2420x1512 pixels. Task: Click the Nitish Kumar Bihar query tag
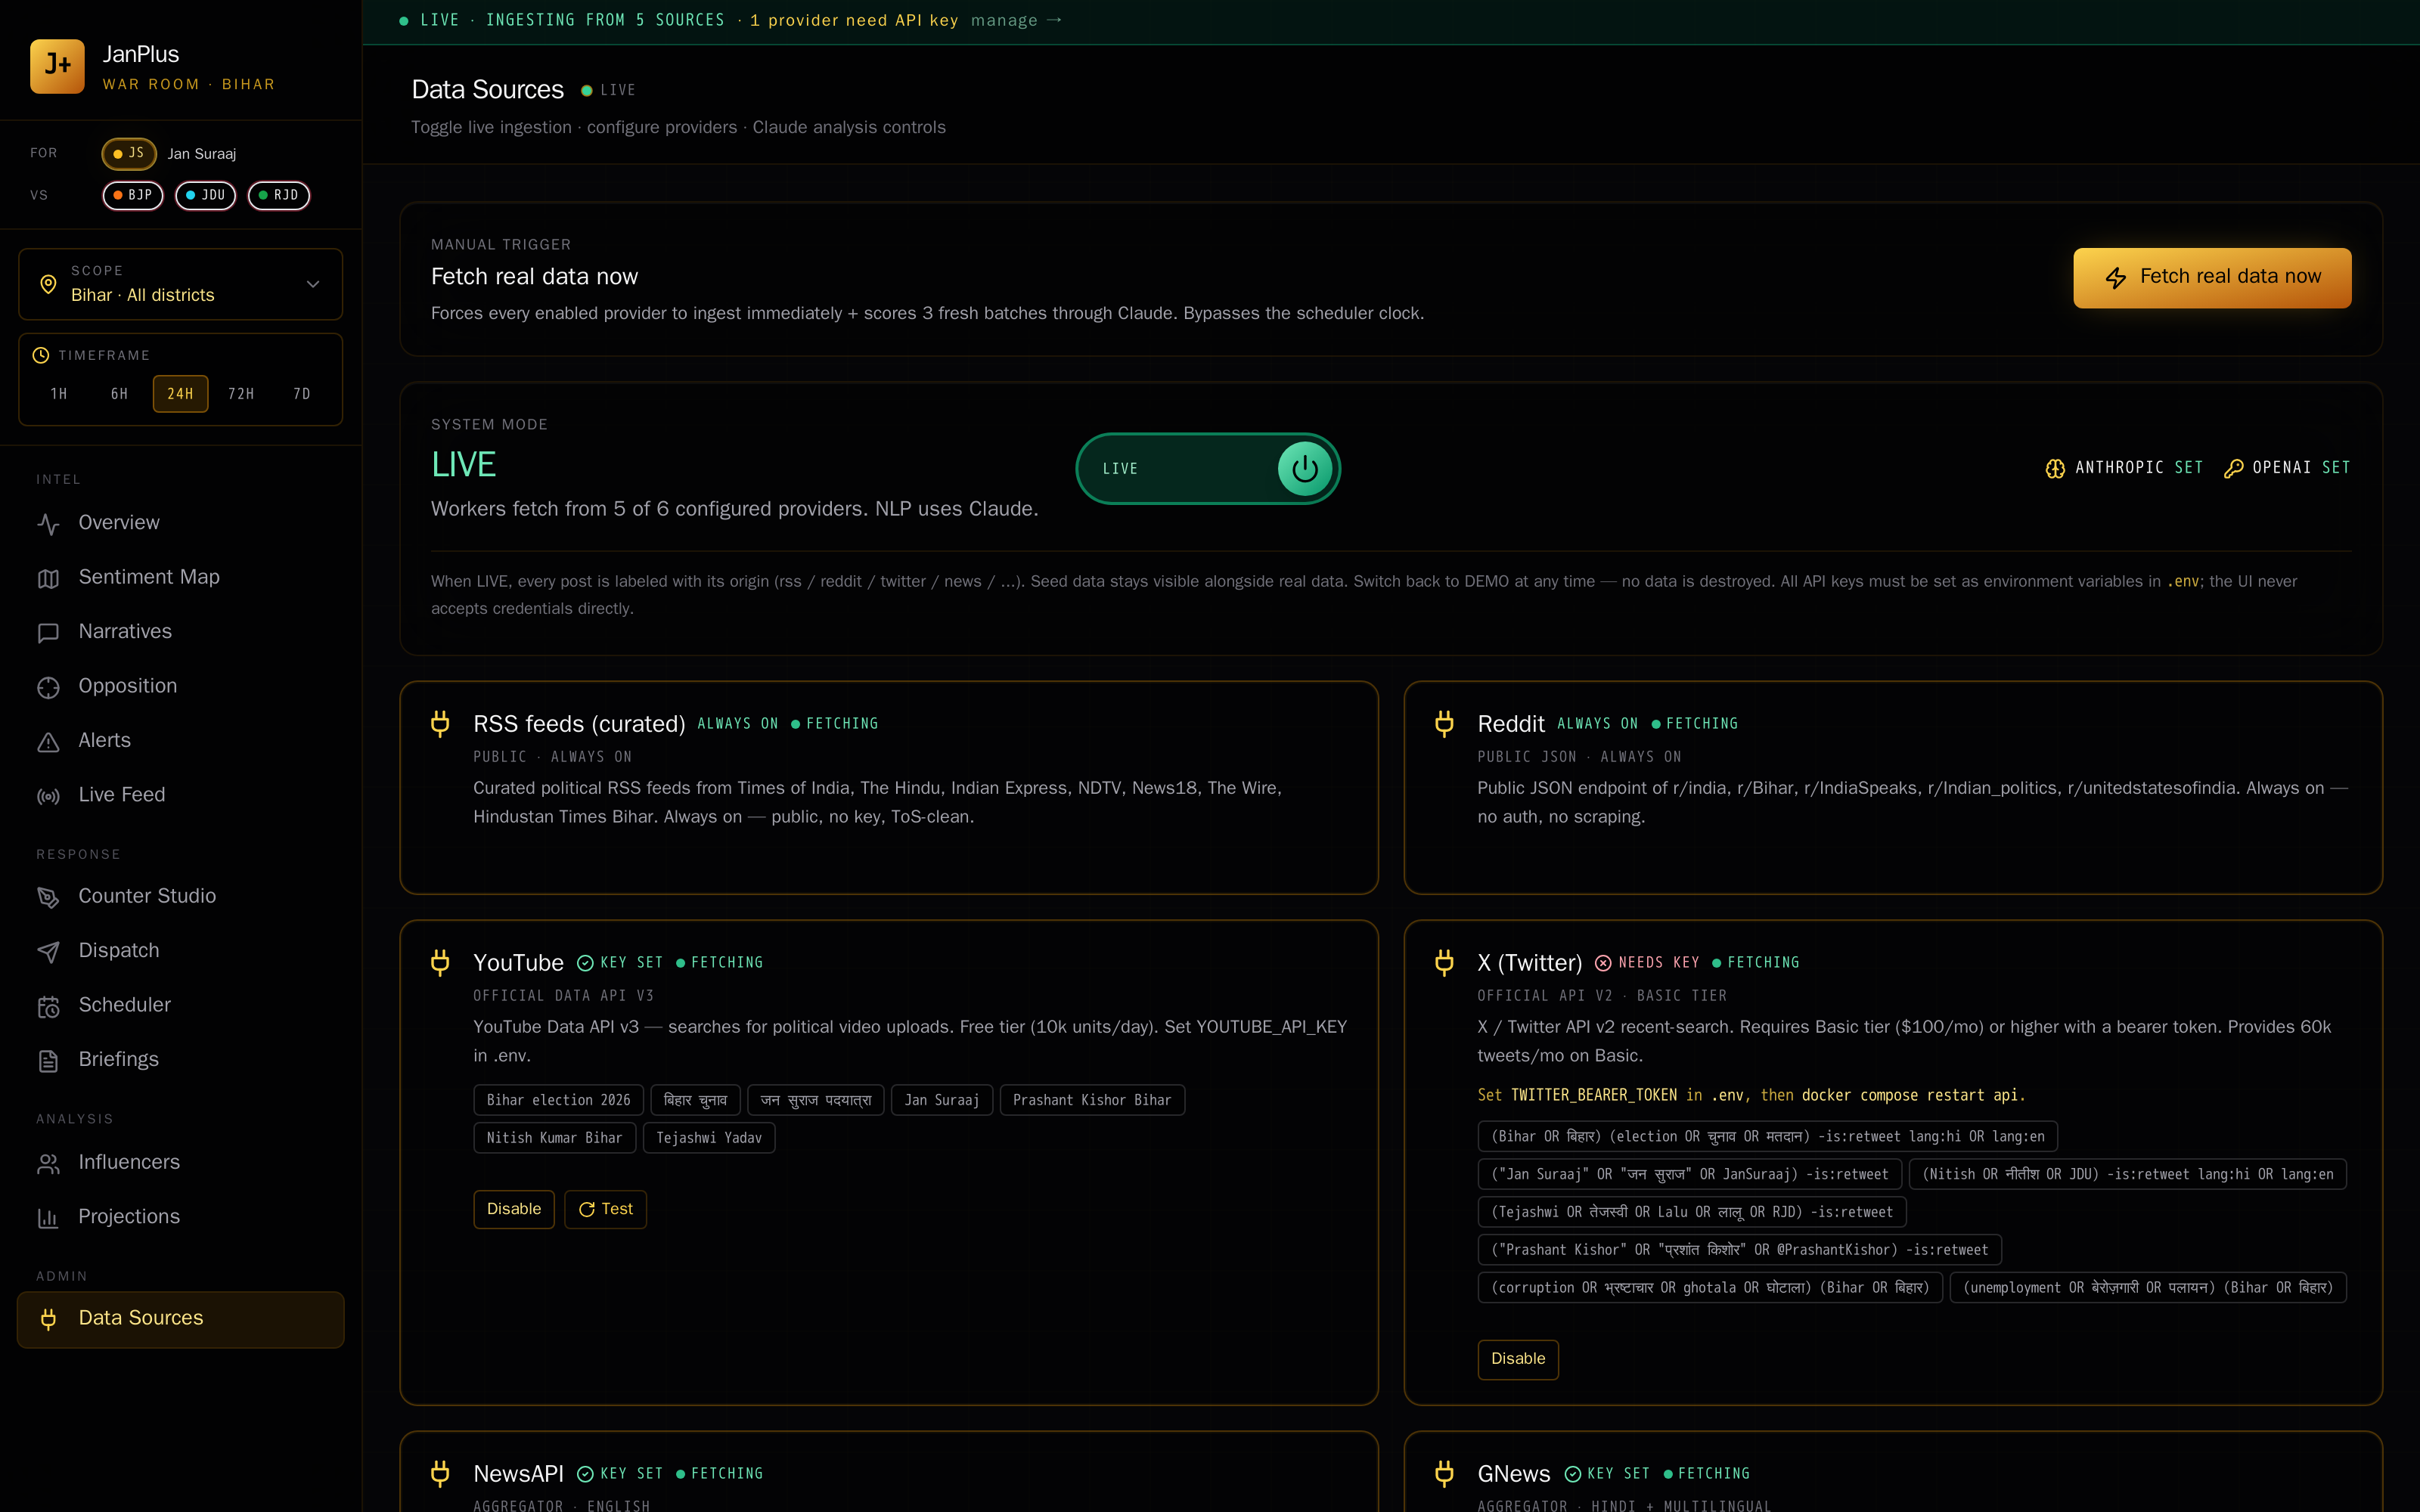coord(554,1138)
